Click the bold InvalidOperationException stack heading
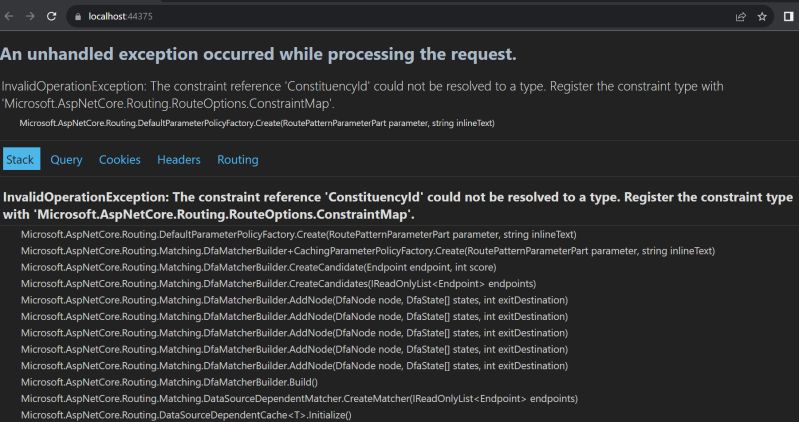Viewport: 799px width, 422px height. (397, 206)
